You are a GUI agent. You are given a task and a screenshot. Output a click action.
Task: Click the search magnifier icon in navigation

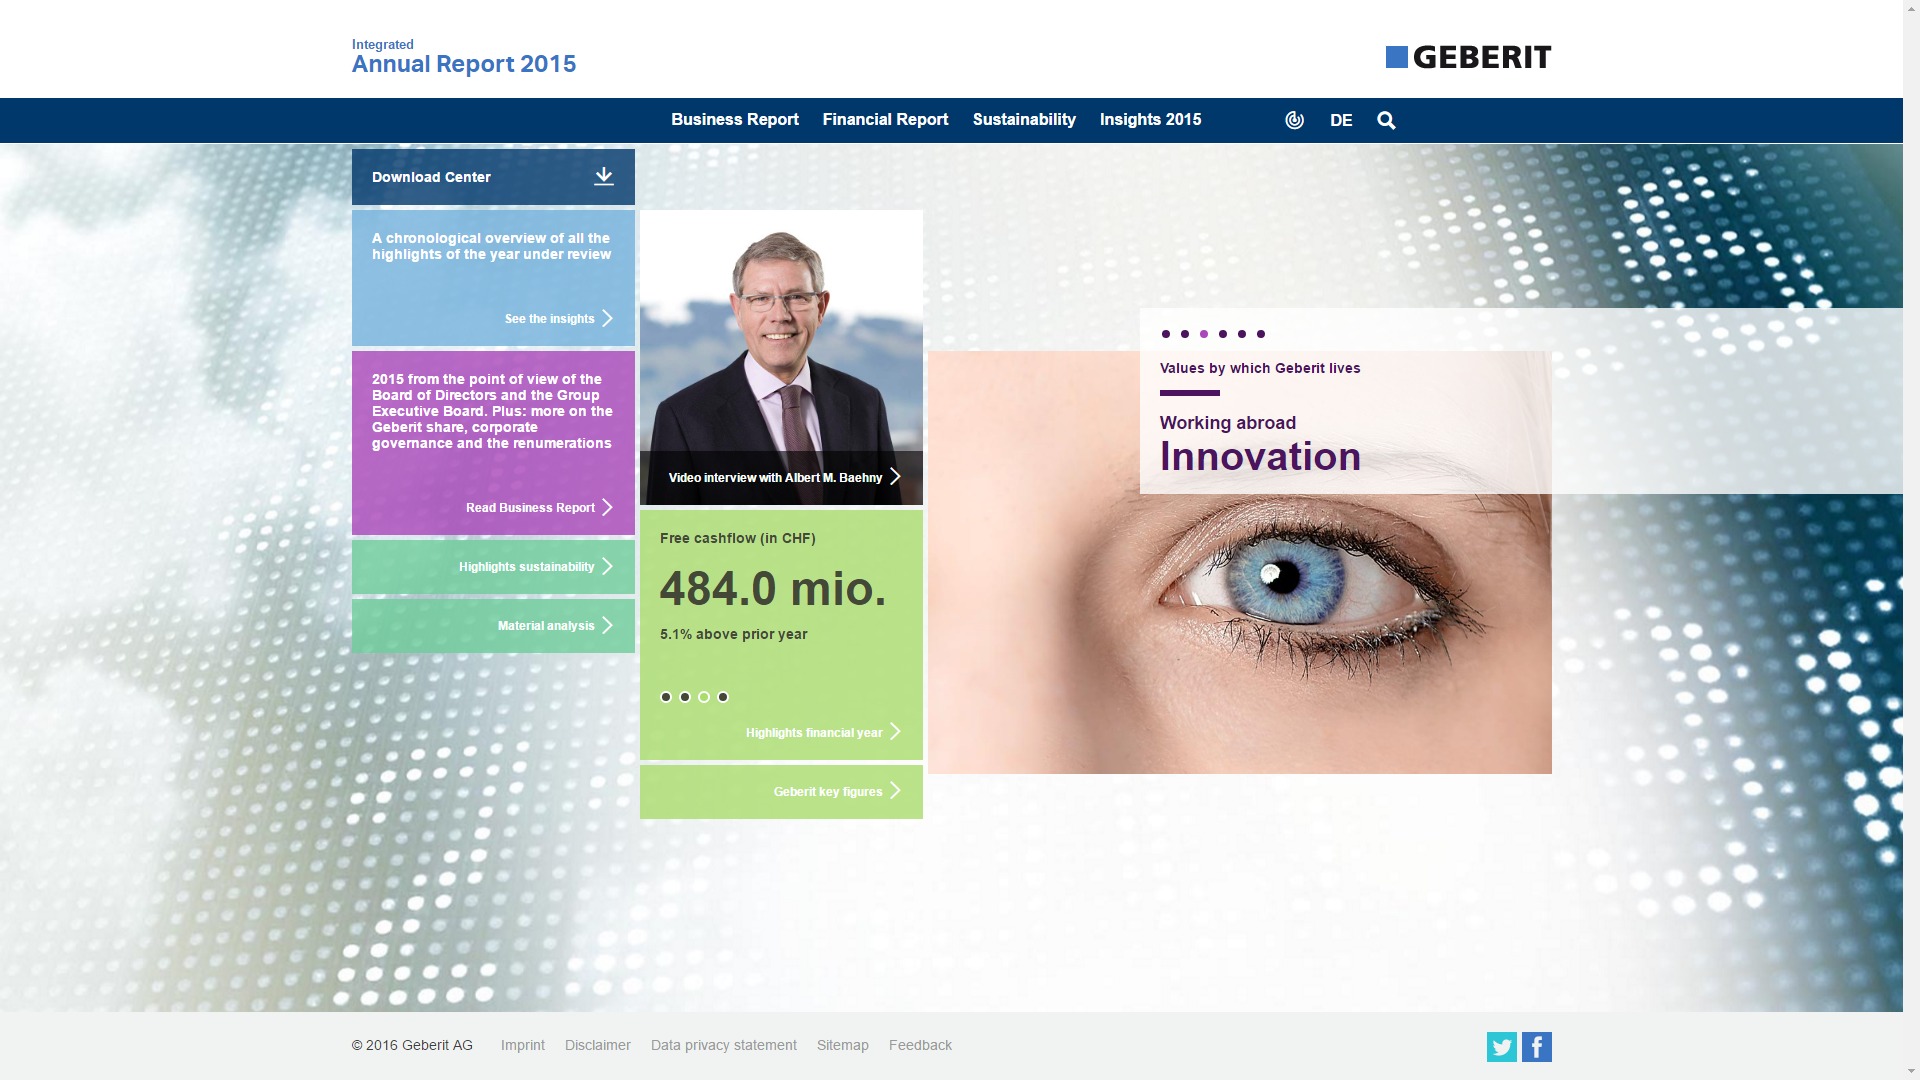(x=1386, y=120)
